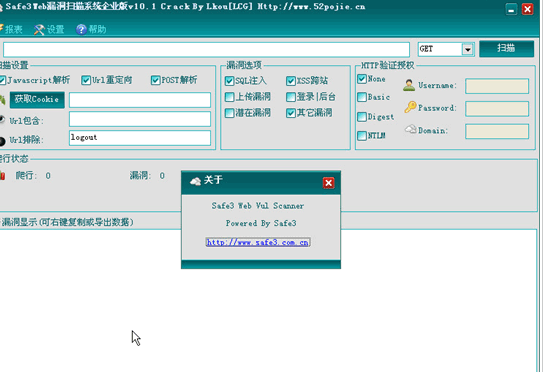
Task: Click 'Safe3 Web Vul Scanner' text in dialog
Action: tap(258, 206)
